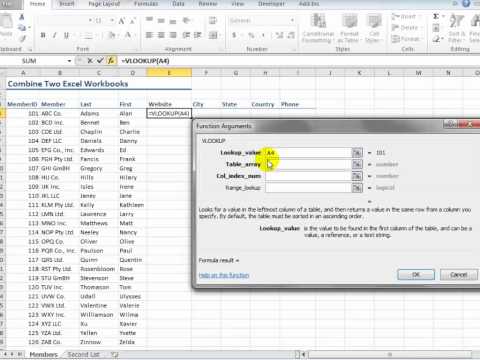
Task: Click into the Range_lookup input field
Action: [308, 188]
